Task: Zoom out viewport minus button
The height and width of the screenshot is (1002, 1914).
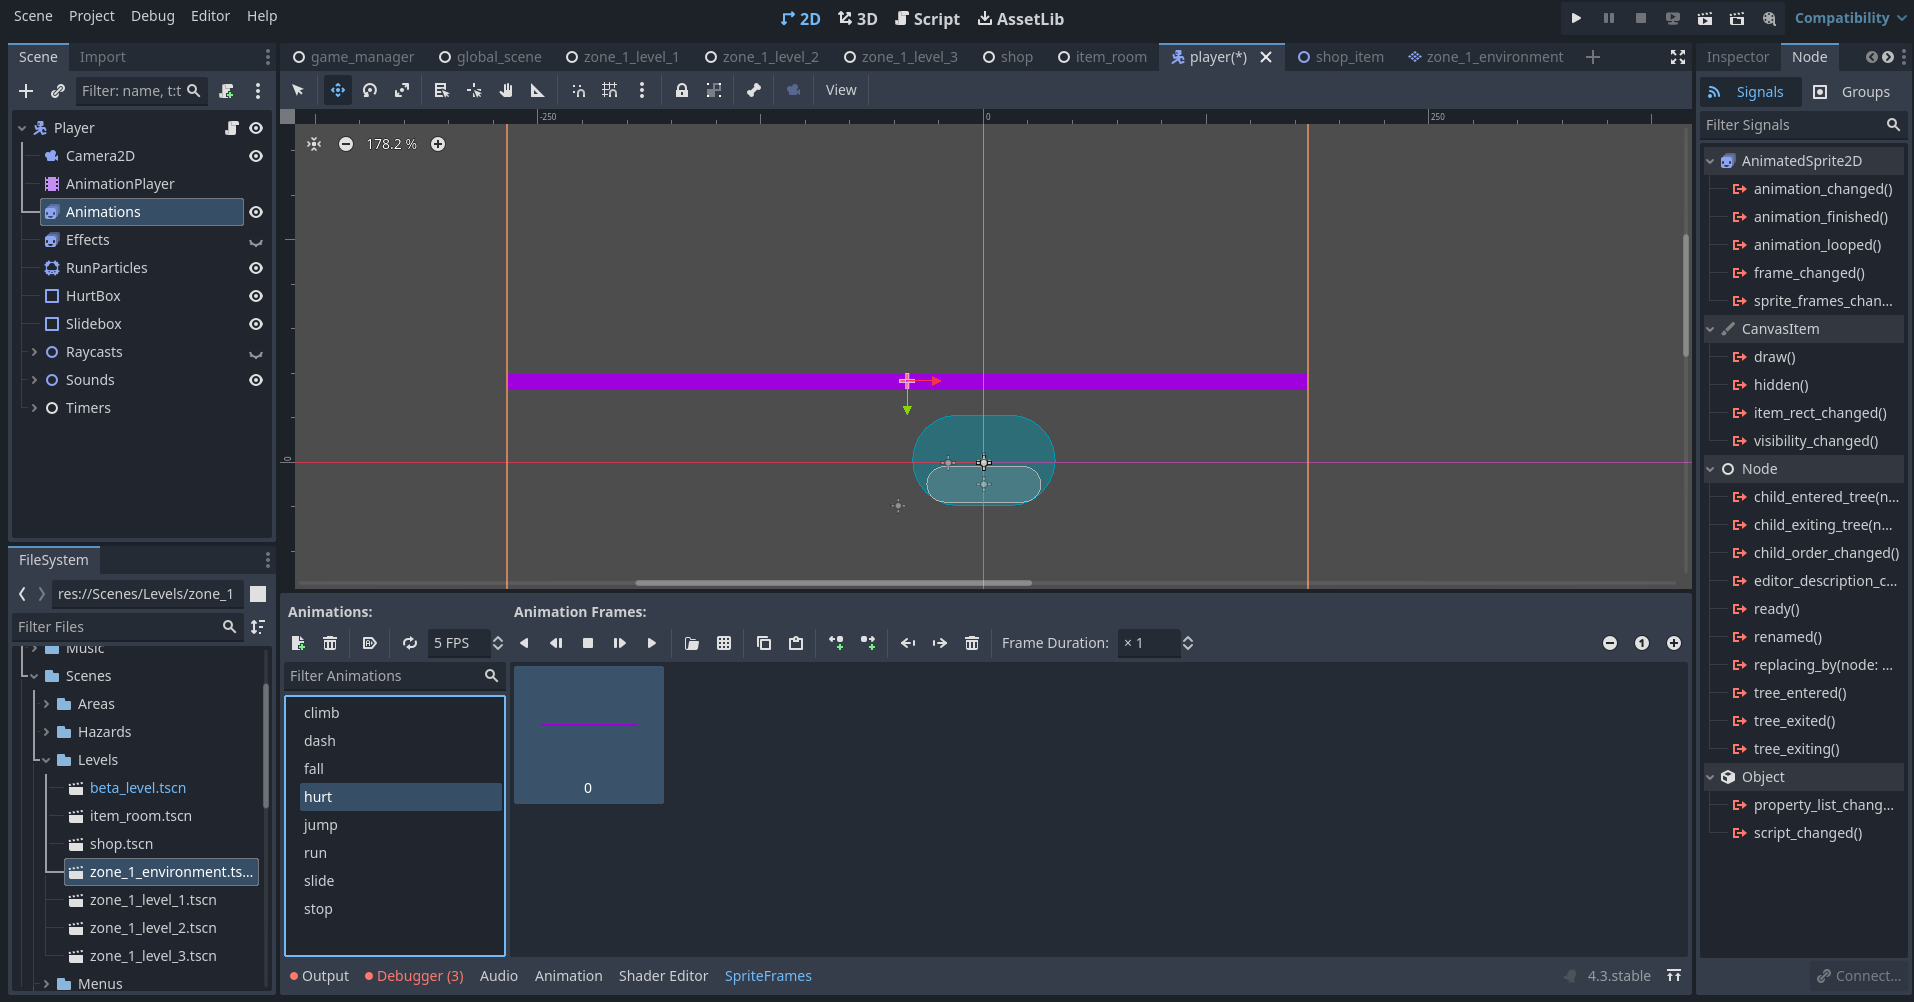Action: pos(346,144)
